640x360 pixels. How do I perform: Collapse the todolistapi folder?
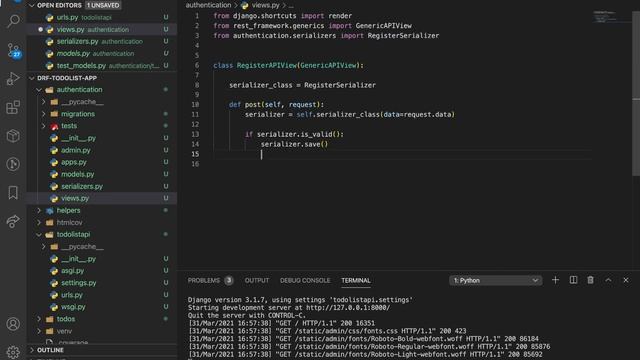coord(39,234)
